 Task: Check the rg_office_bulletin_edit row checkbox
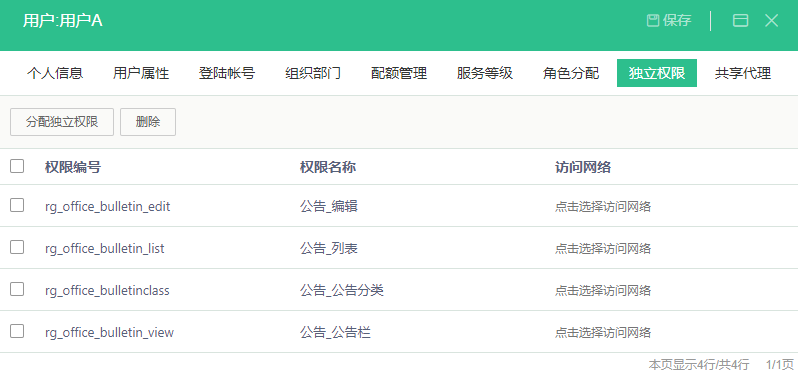(x=17, y=205)
